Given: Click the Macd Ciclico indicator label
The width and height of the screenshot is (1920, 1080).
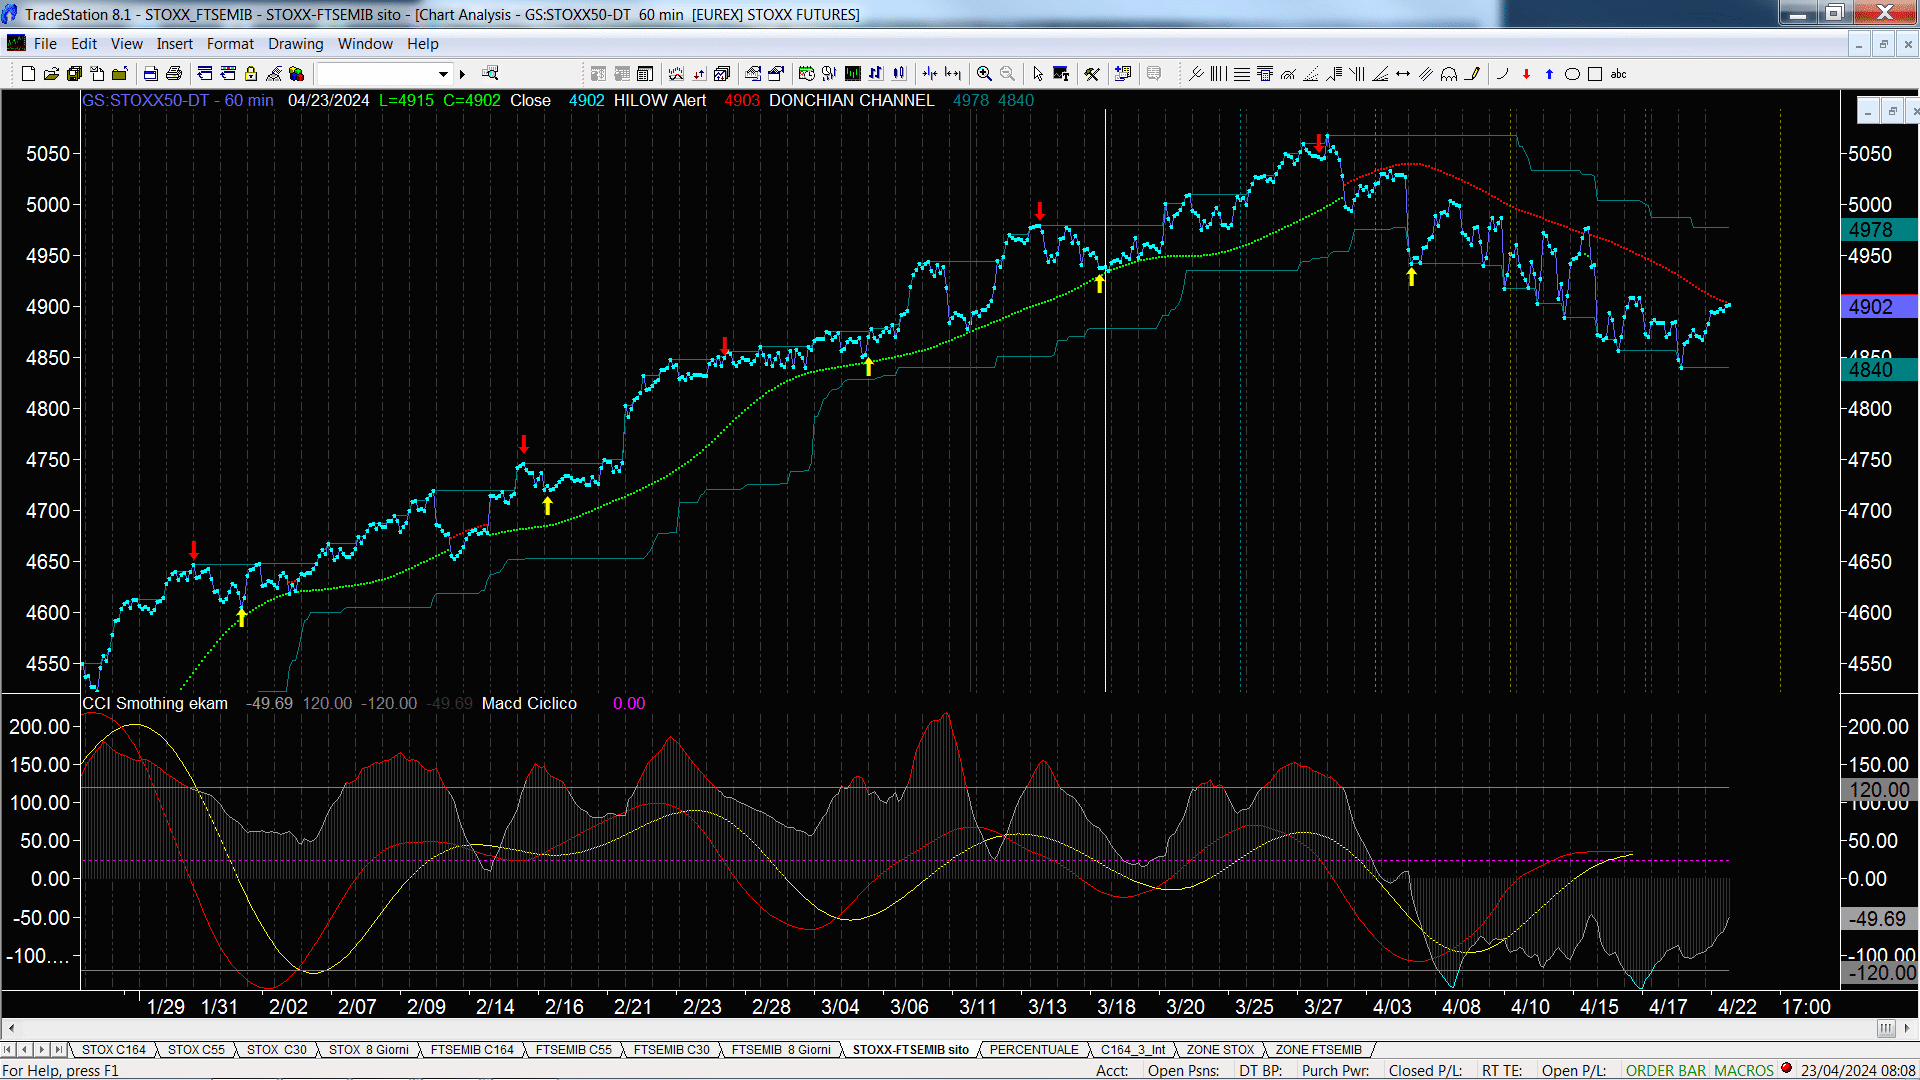Looking at the screenshot, I should pyautogui.click(x=529, y=704).
